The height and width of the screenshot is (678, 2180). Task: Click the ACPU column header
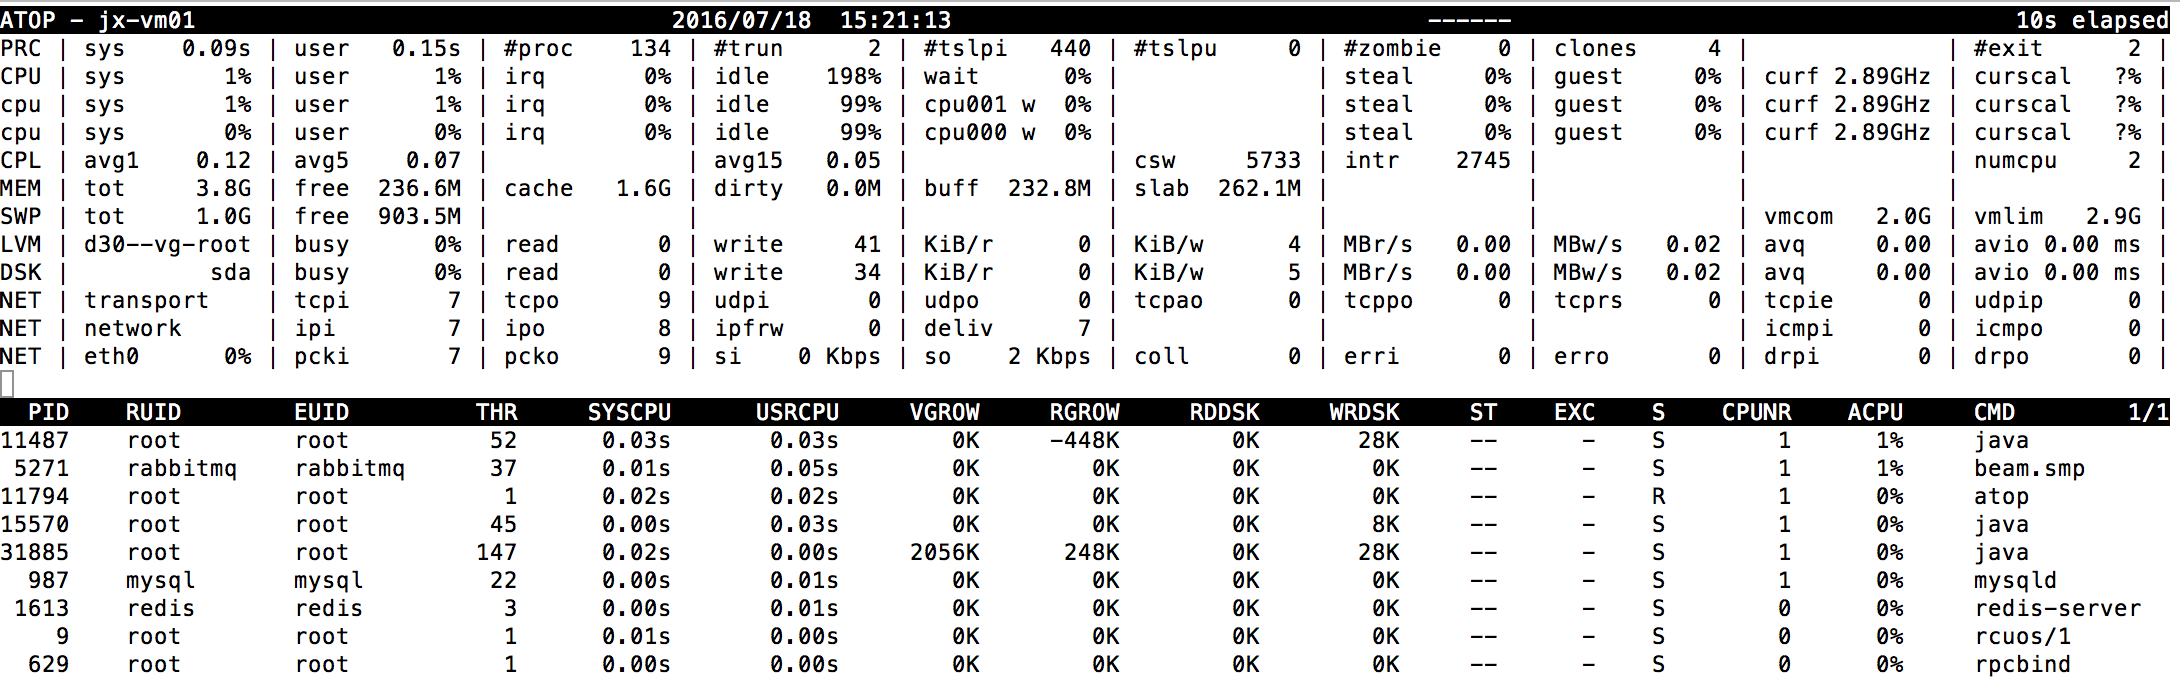tap(1875, 412)
